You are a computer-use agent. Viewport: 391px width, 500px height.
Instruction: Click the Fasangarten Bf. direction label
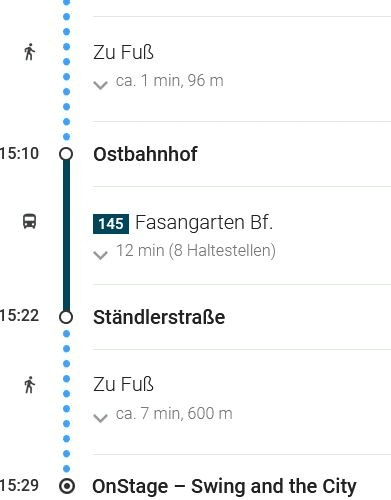(204, 222)
